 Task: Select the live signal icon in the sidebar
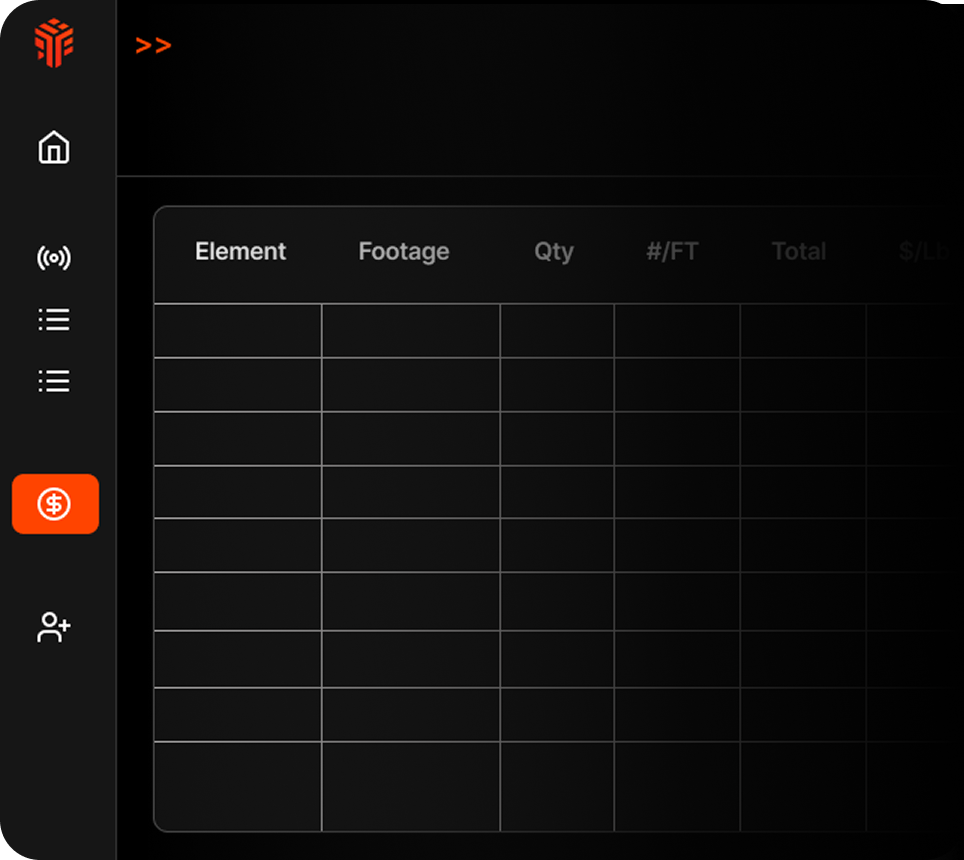click(x=52, y=258)
